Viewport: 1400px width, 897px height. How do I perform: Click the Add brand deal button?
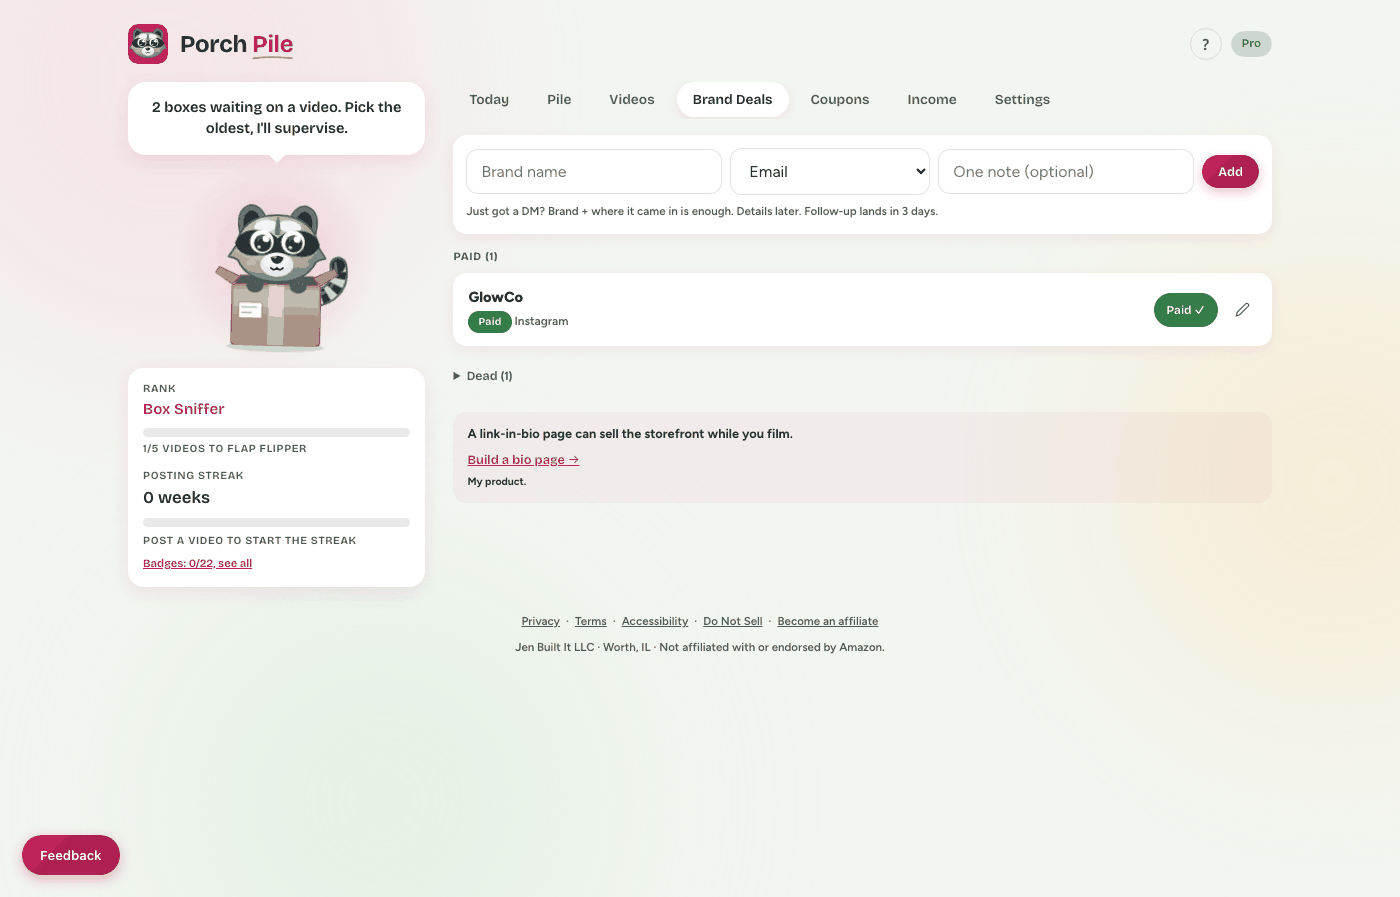tap(1230, 172)
